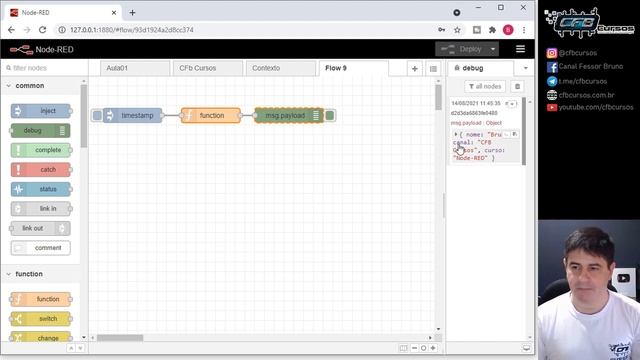Viewport: 640px width, 360px height.
Task: Select the switch node in palette
Action: coord(40,319)
